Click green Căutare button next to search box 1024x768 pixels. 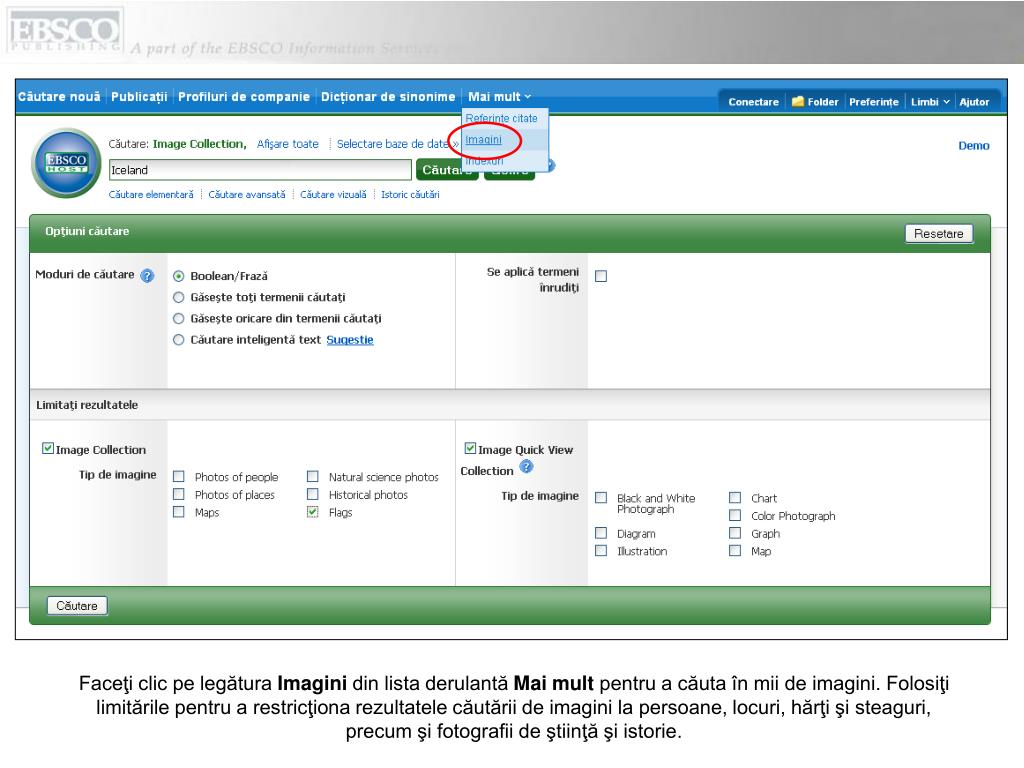[x=447, y=170]
